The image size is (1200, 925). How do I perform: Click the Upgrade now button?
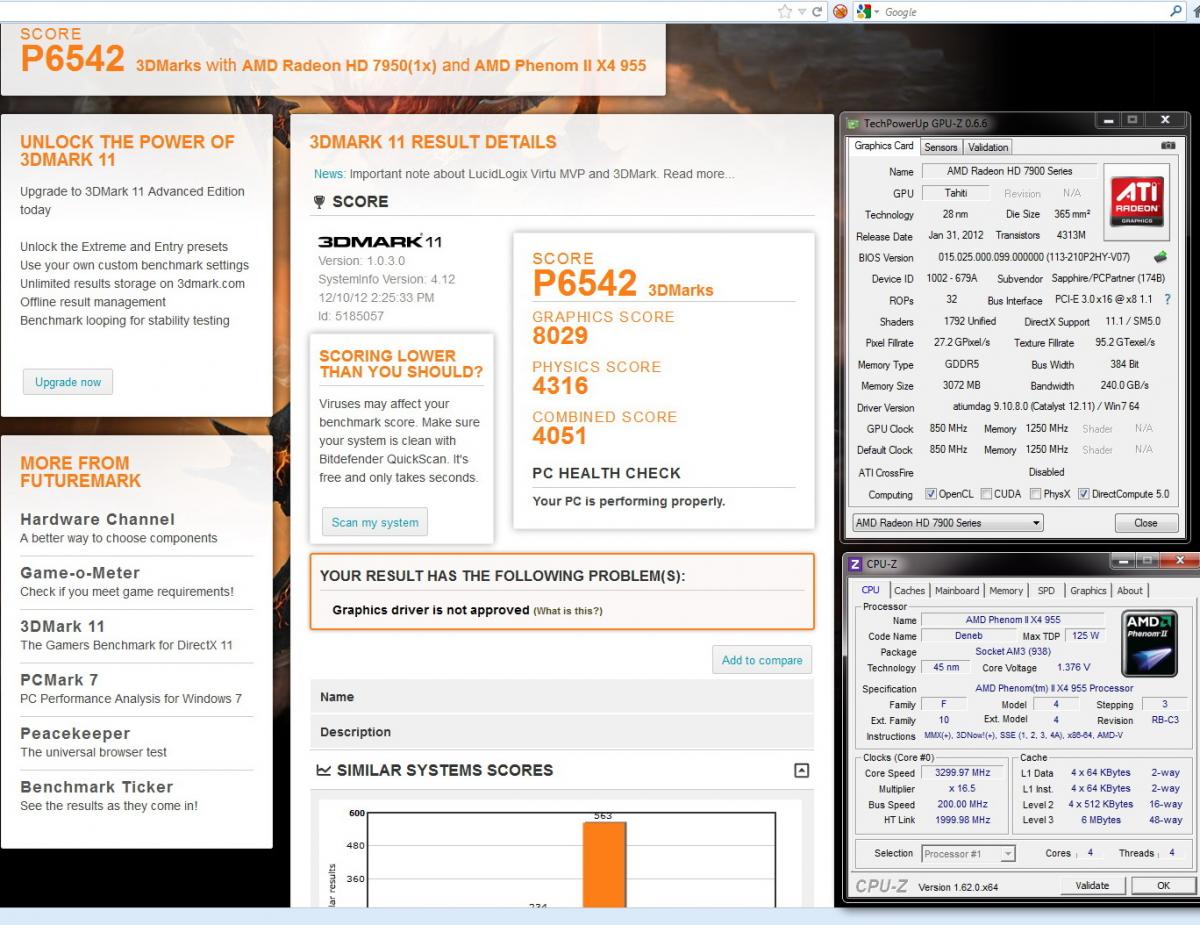click(x=68, y=382)
